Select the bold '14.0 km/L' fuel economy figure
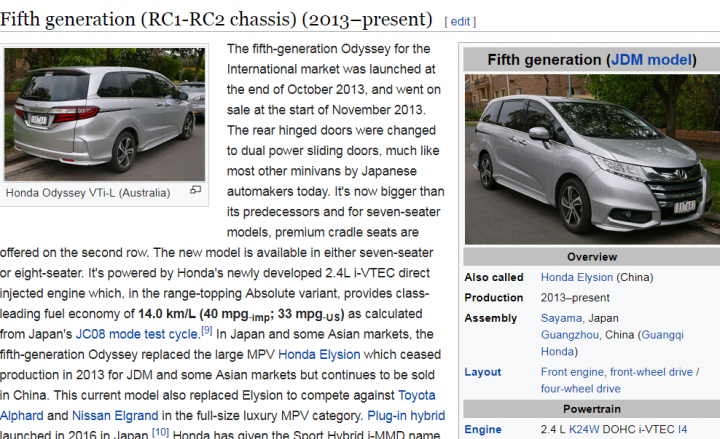Screen dimensions: 720x439 coord(167,314)
